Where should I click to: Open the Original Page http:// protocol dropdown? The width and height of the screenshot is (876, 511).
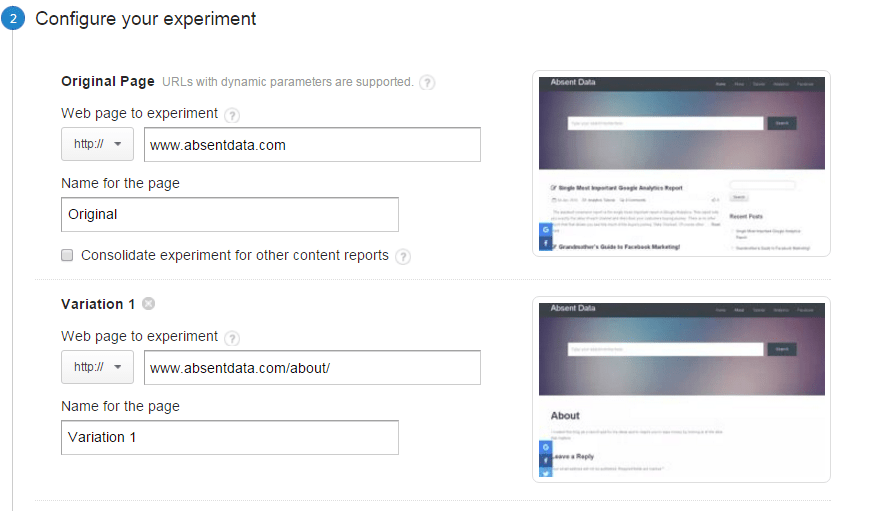(x=97, y=145)
